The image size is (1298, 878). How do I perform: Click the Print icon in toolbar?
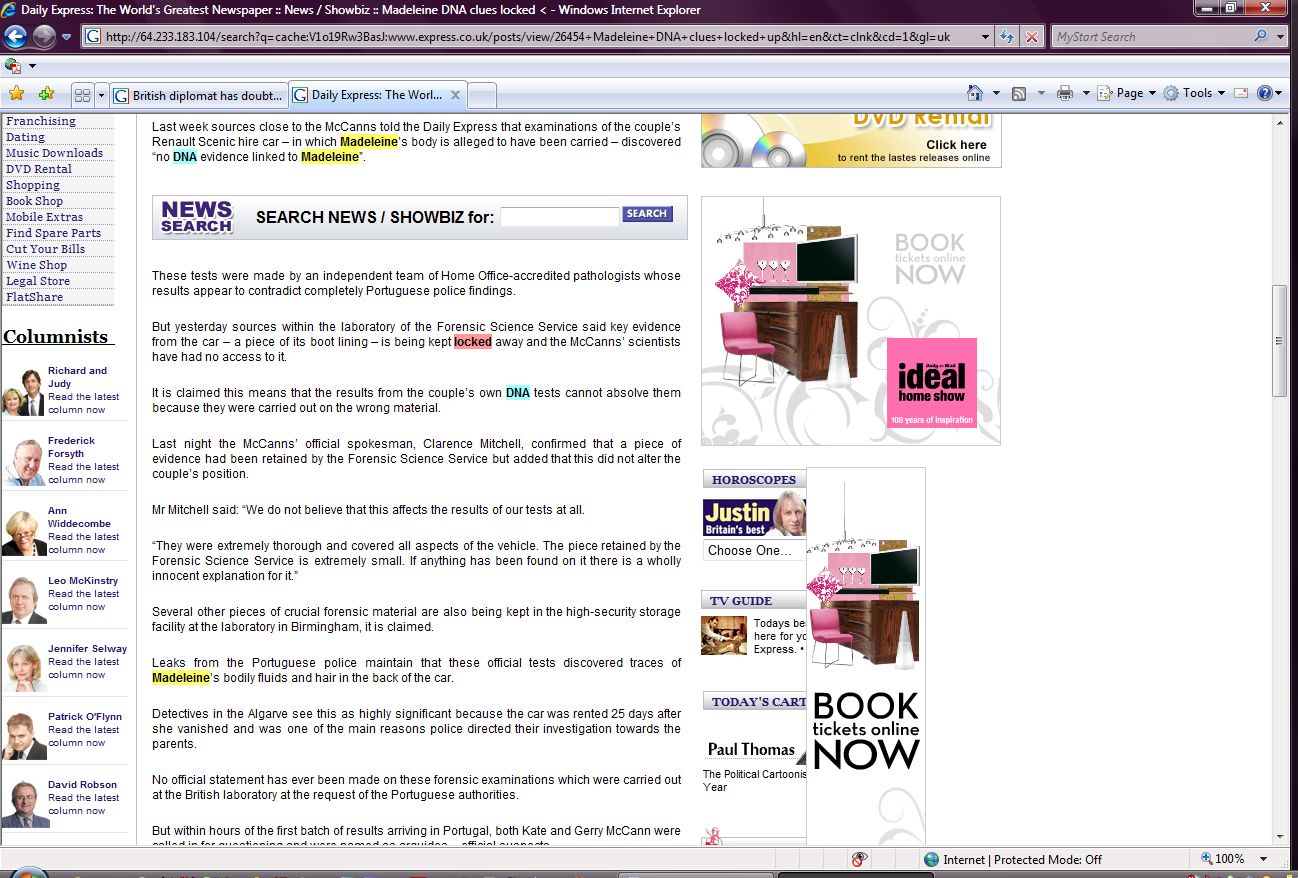click(x=1065, y=93)
